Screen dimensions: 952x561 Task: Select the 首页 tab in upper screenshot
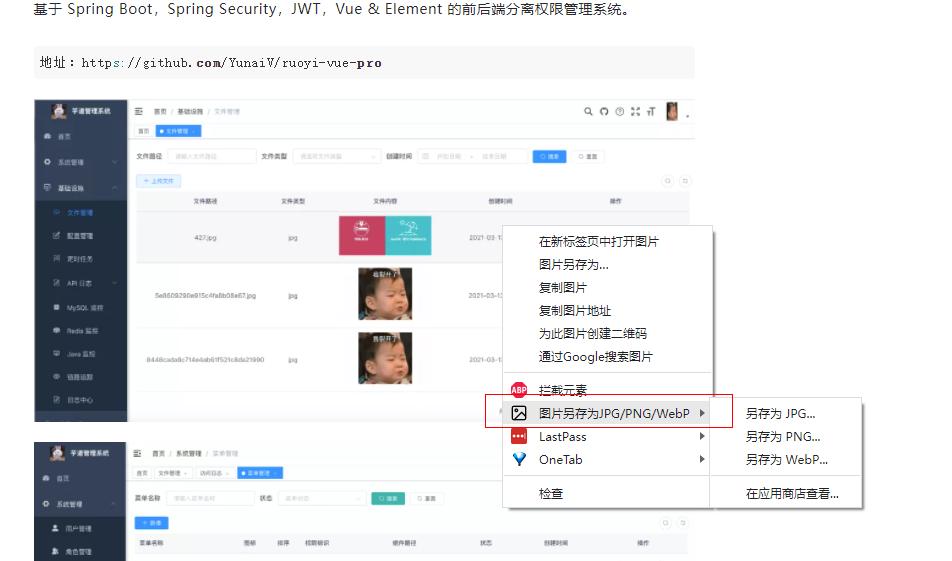tap(144, 131)
